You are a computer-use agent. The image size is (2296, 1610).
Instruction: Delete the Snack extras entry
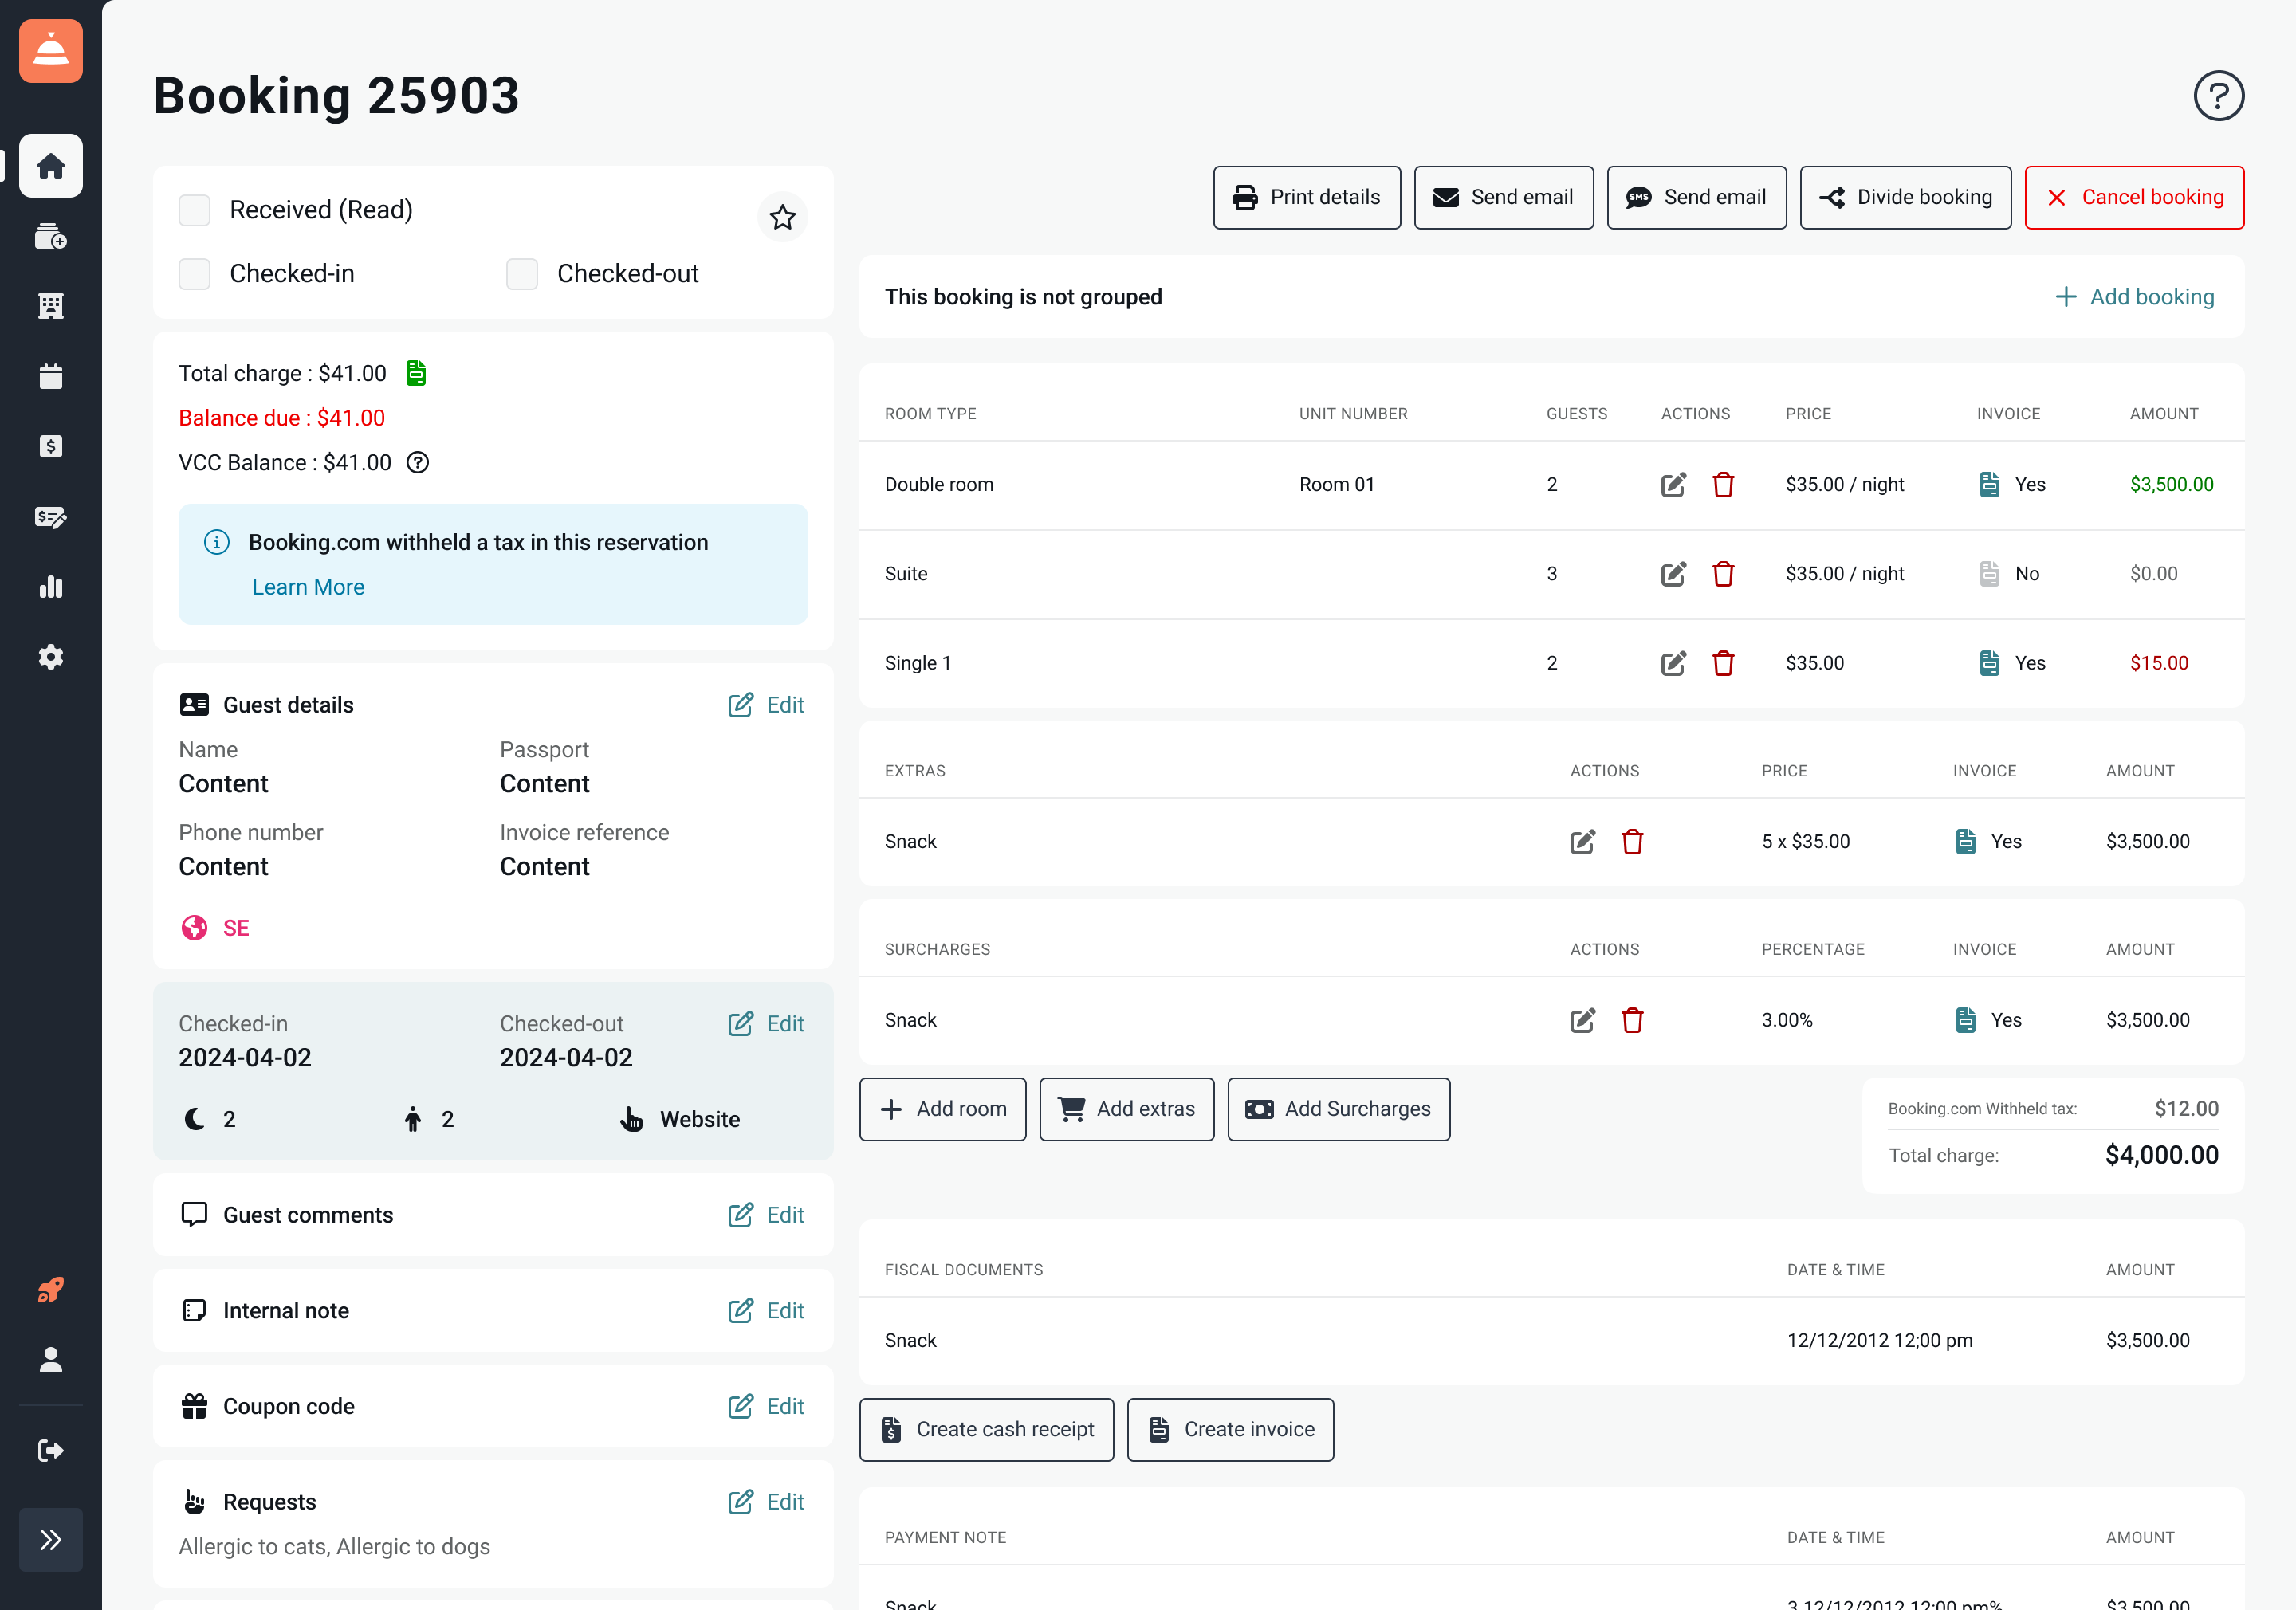(x=1632, y=842)
